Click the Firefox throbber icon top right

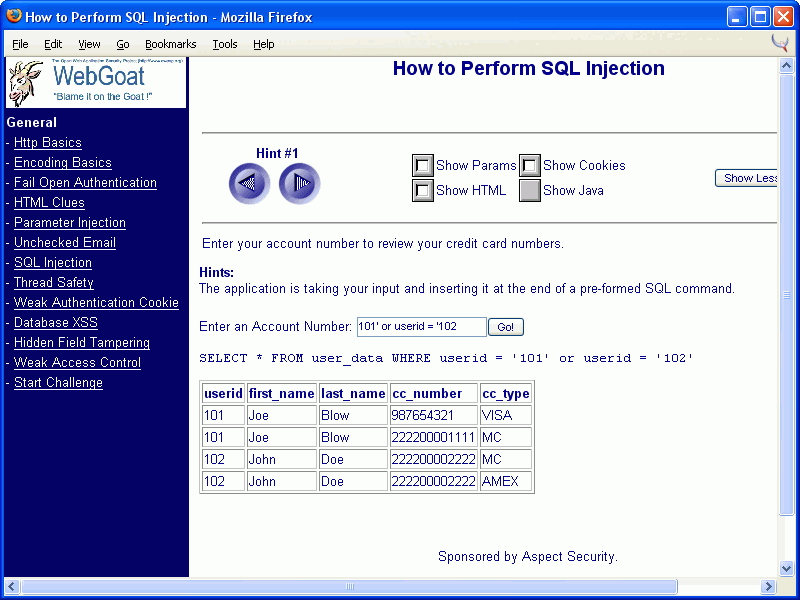(779, 44)
